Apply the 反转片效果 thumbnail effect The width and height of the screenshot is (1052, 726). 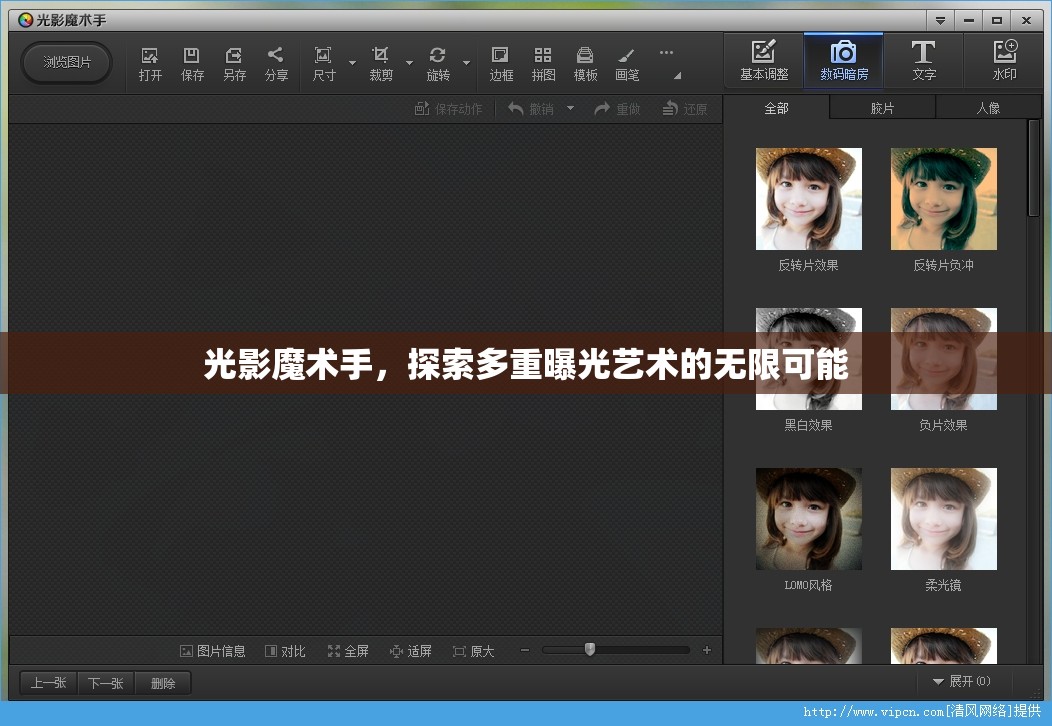[x=808, y=199]
